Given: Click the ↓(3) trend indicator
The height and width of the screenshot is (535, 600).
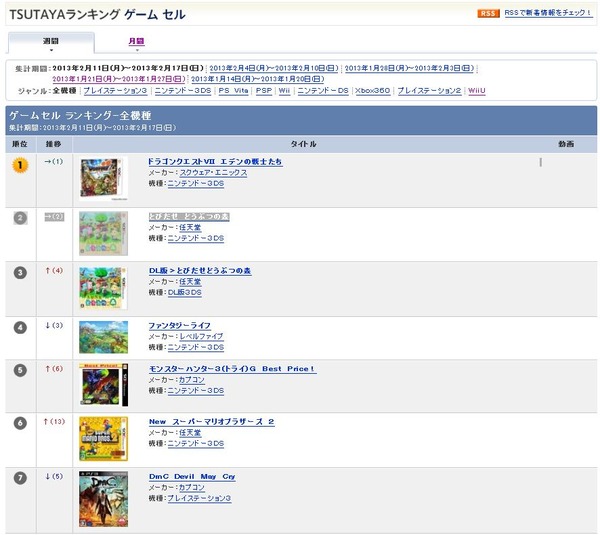Looking at the screenshot, I should (x=54, y=325).
